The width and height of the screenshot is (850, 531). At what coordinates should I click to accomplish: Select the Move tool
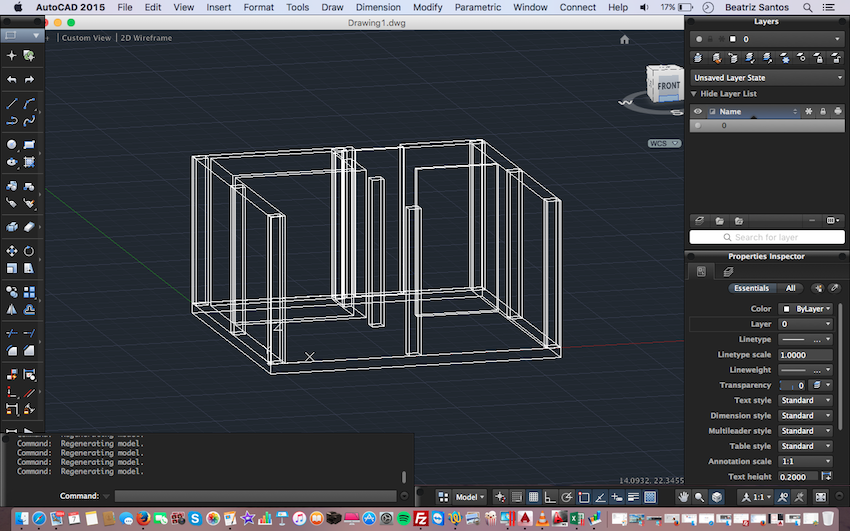(x=11, y=251)
